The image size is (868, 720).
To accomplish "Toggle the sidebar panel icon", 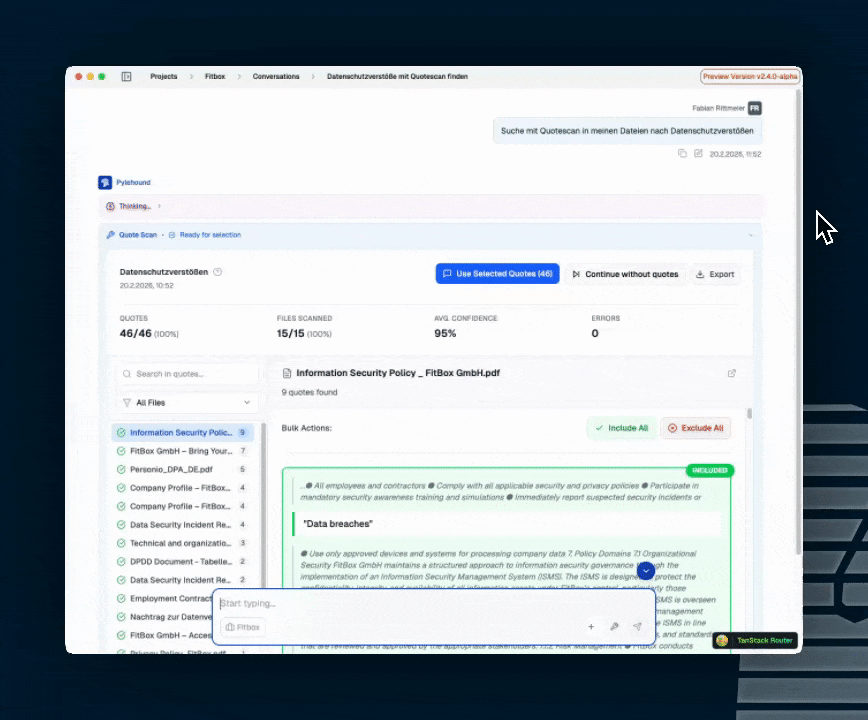I will [x=127, y=76].
